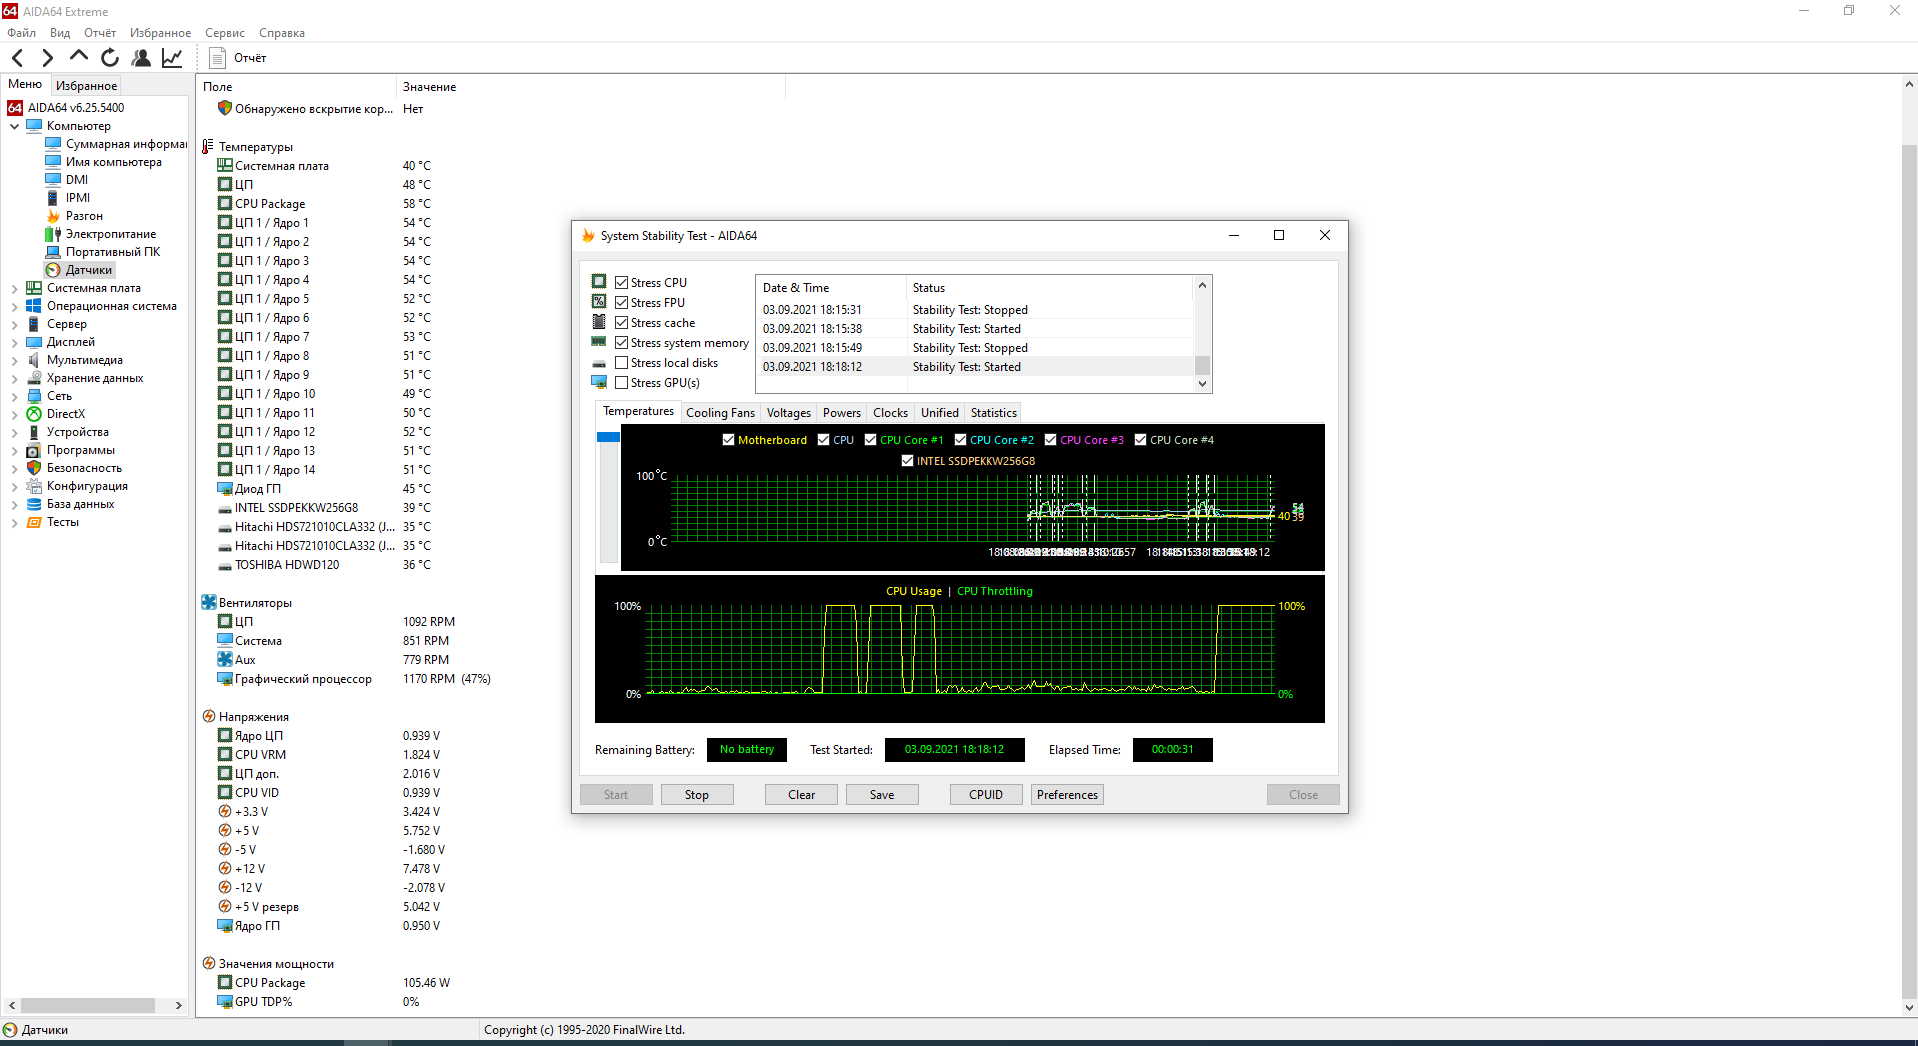Expand the Хранение данных tree node
1918x1046 pixels.
[x=14, y=378]
